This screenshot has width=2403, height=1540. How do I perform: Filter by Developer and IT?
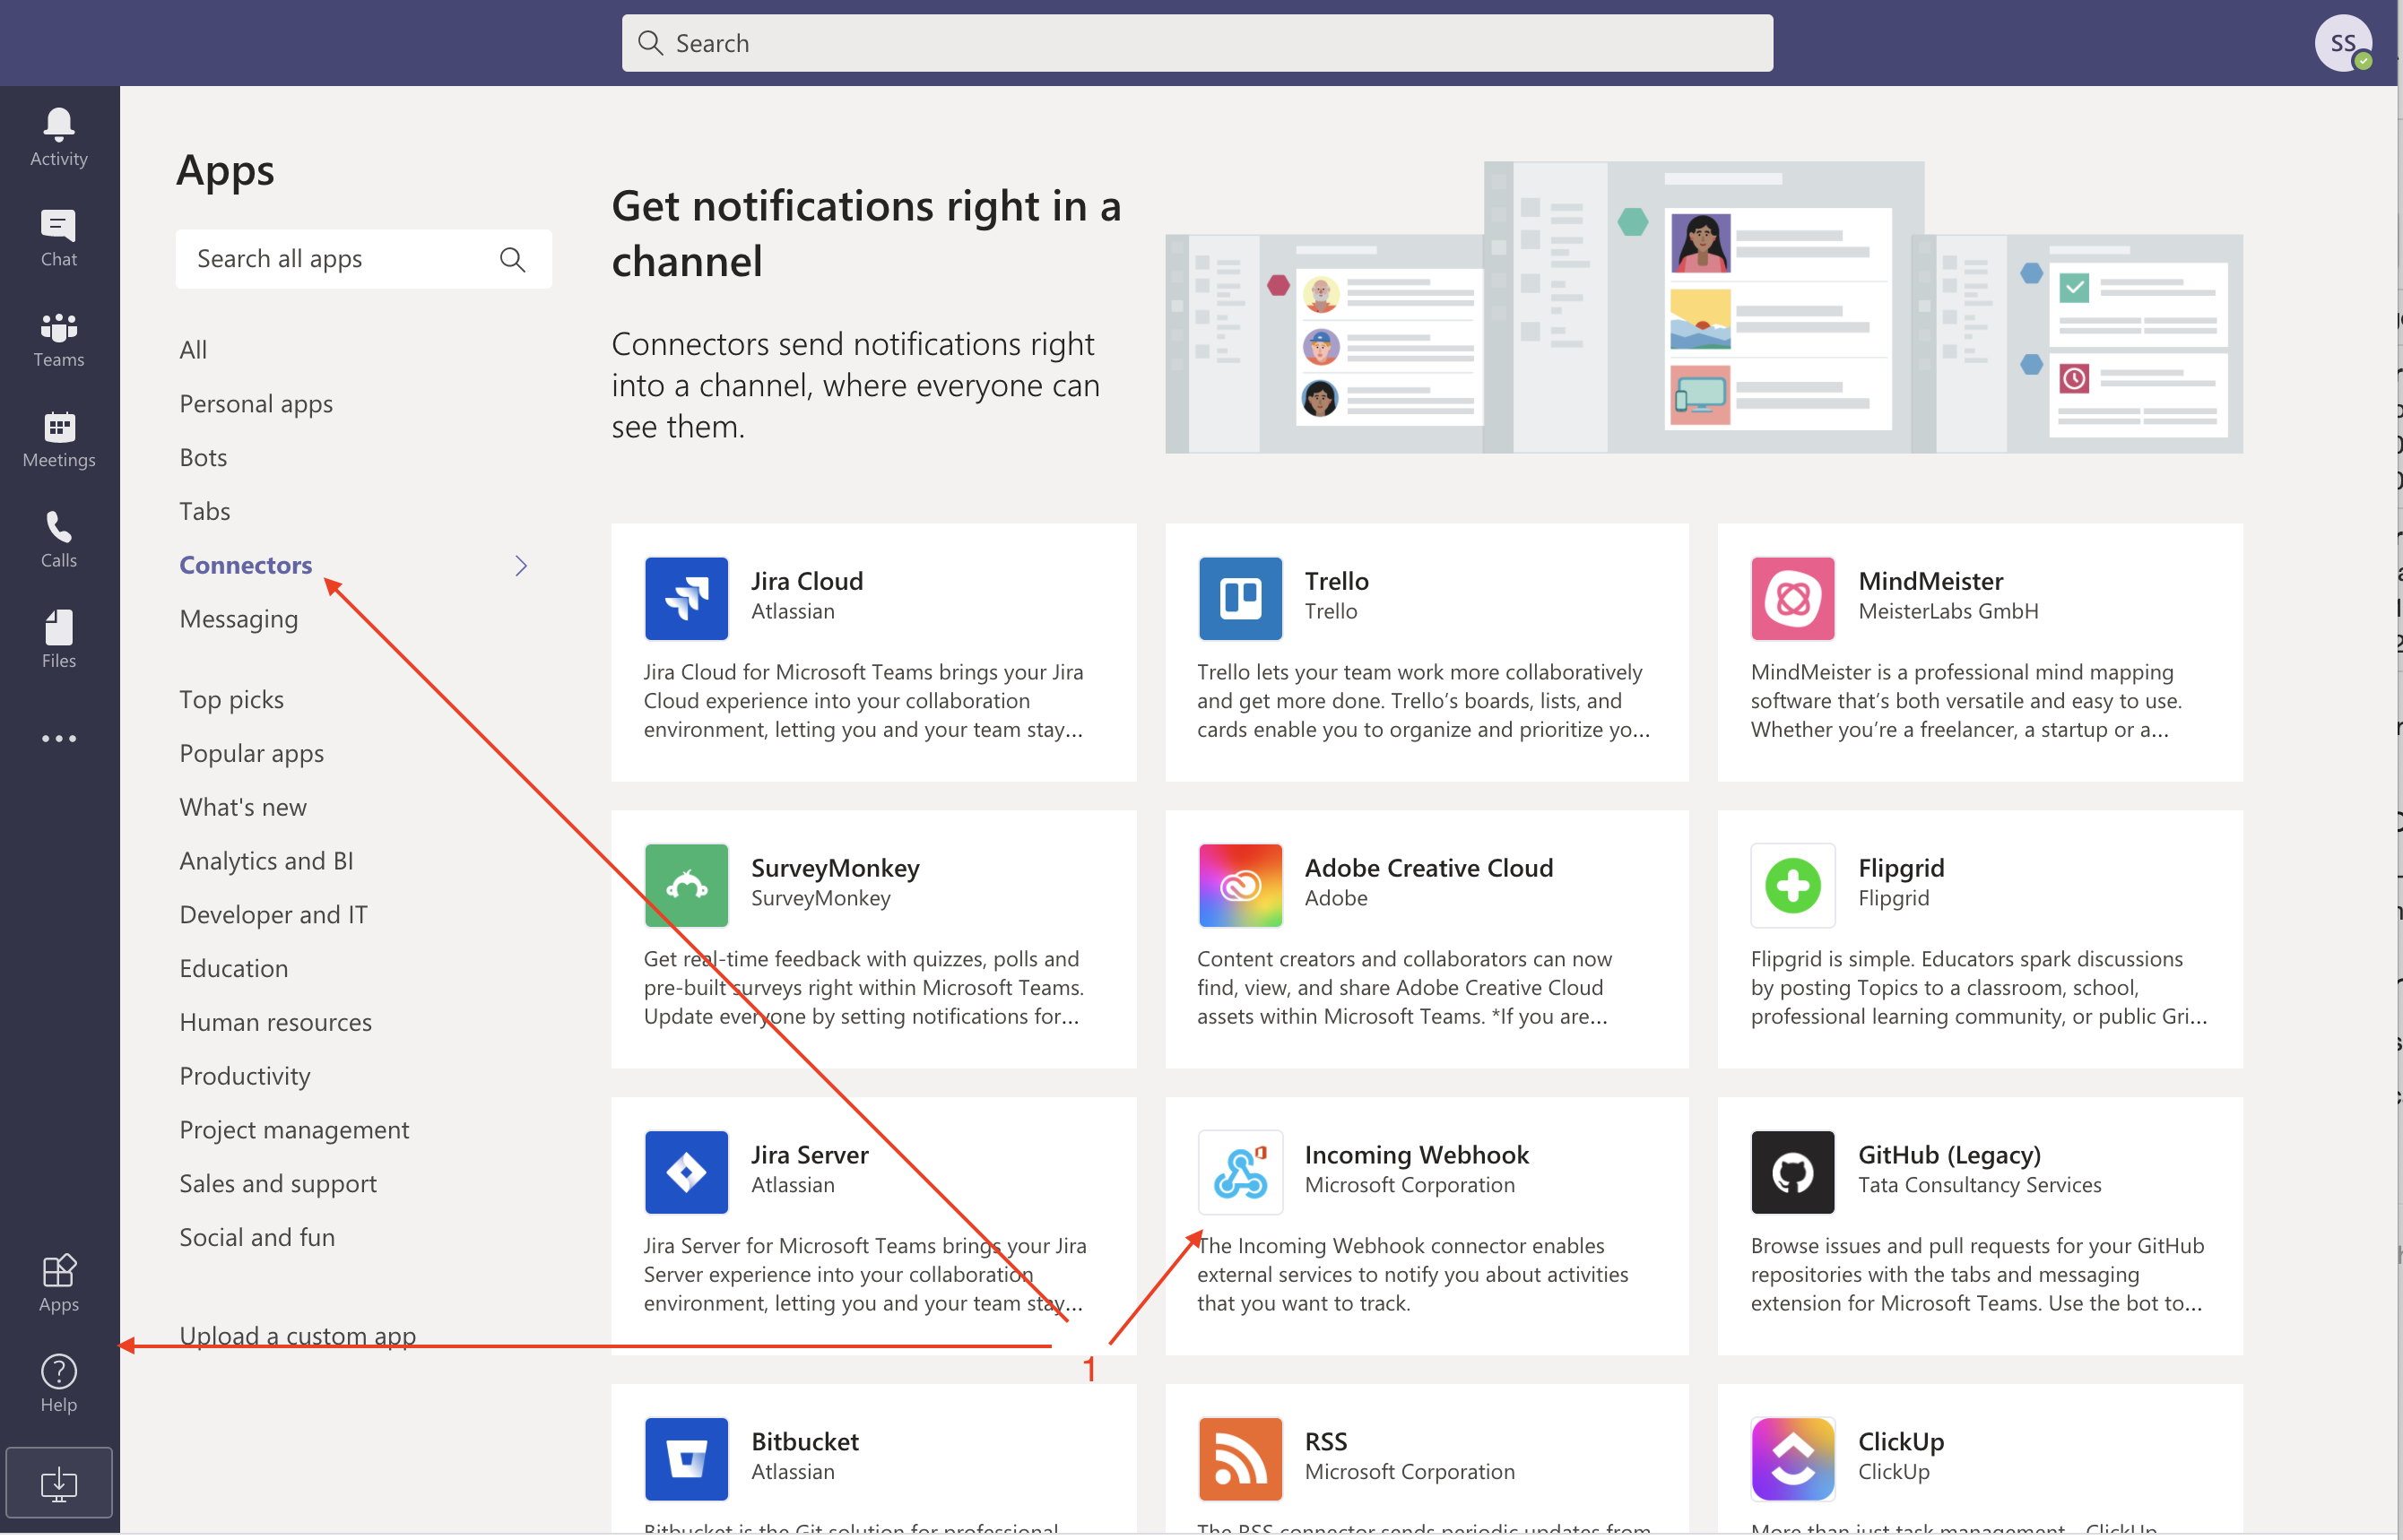pos(274,915)
